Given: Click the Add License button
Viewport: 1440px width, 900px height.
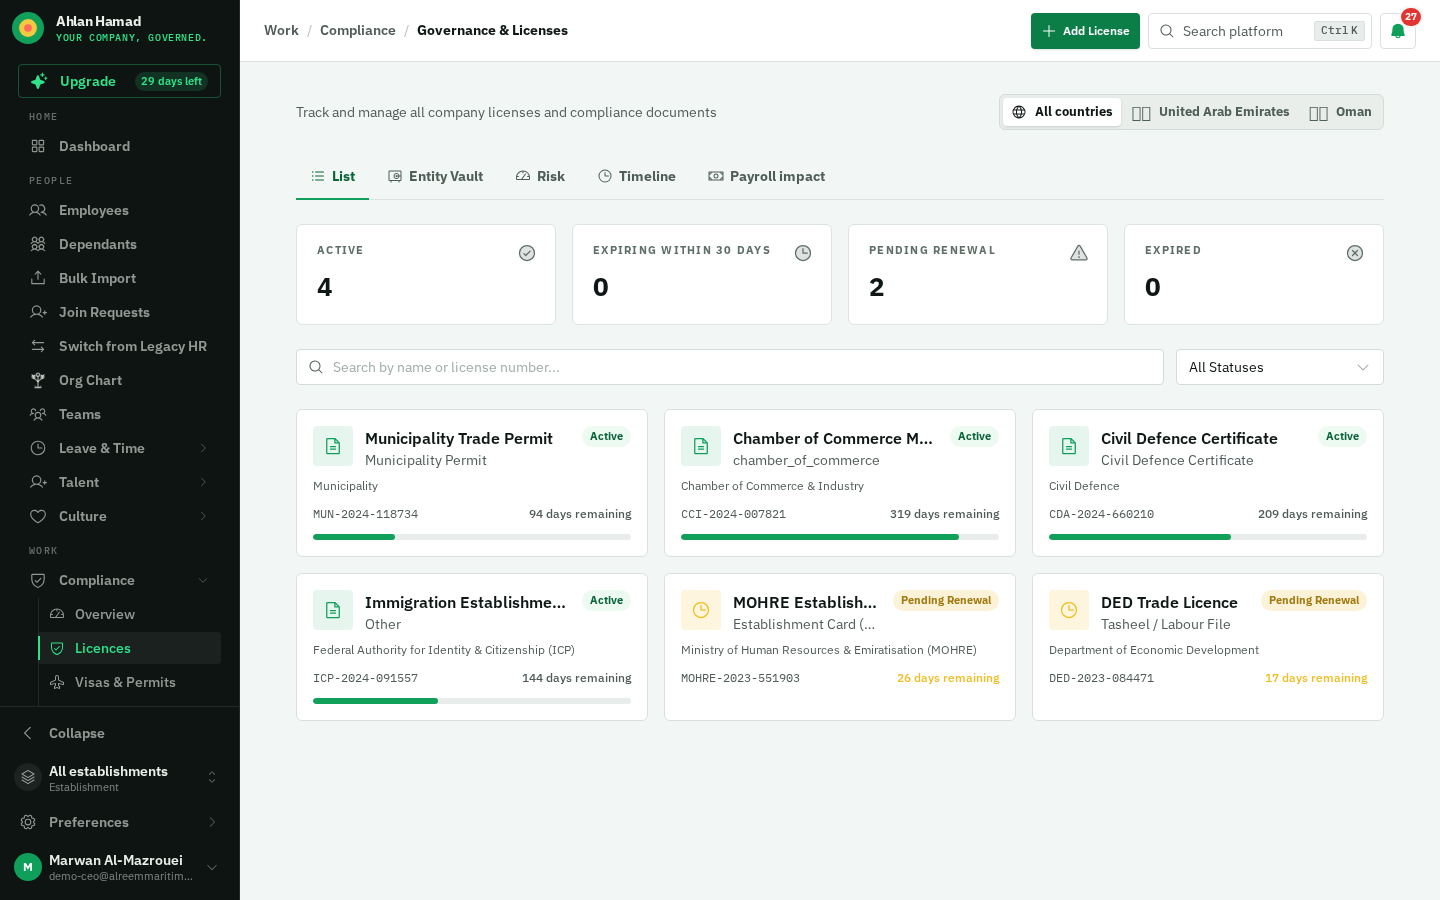Looking at the screenshot, I should [x=1085, y=31].
